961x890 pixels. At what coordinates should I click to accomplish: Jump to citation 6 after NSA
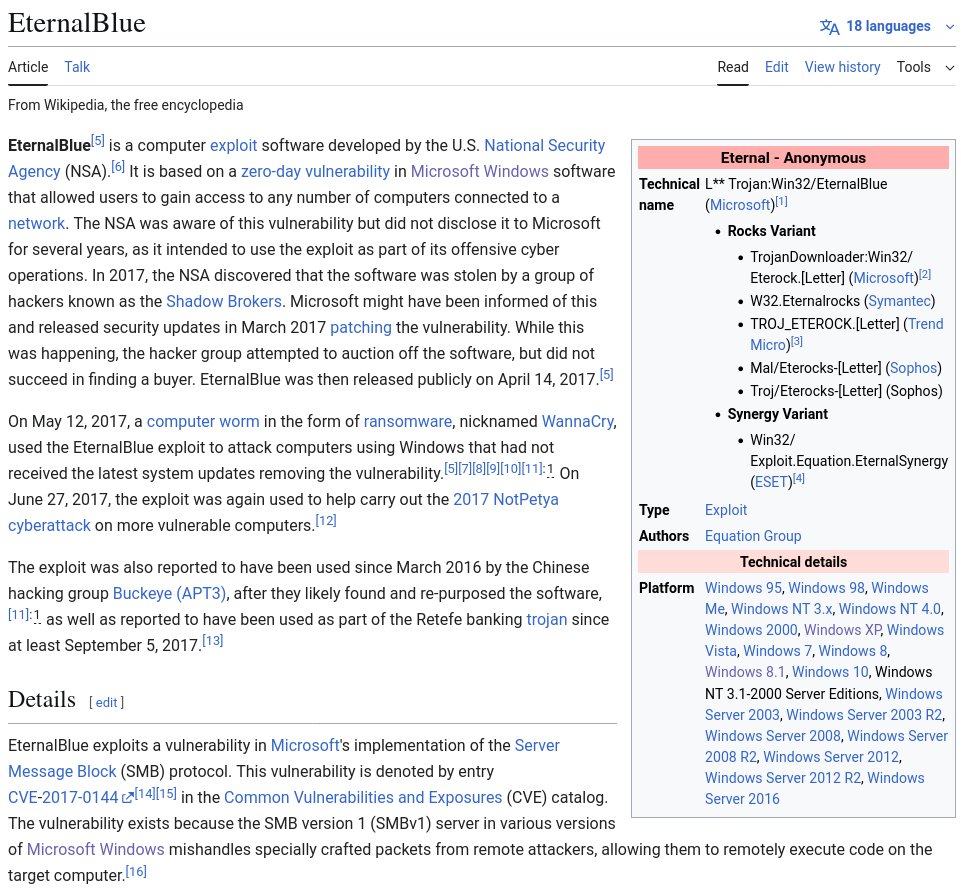118,166
